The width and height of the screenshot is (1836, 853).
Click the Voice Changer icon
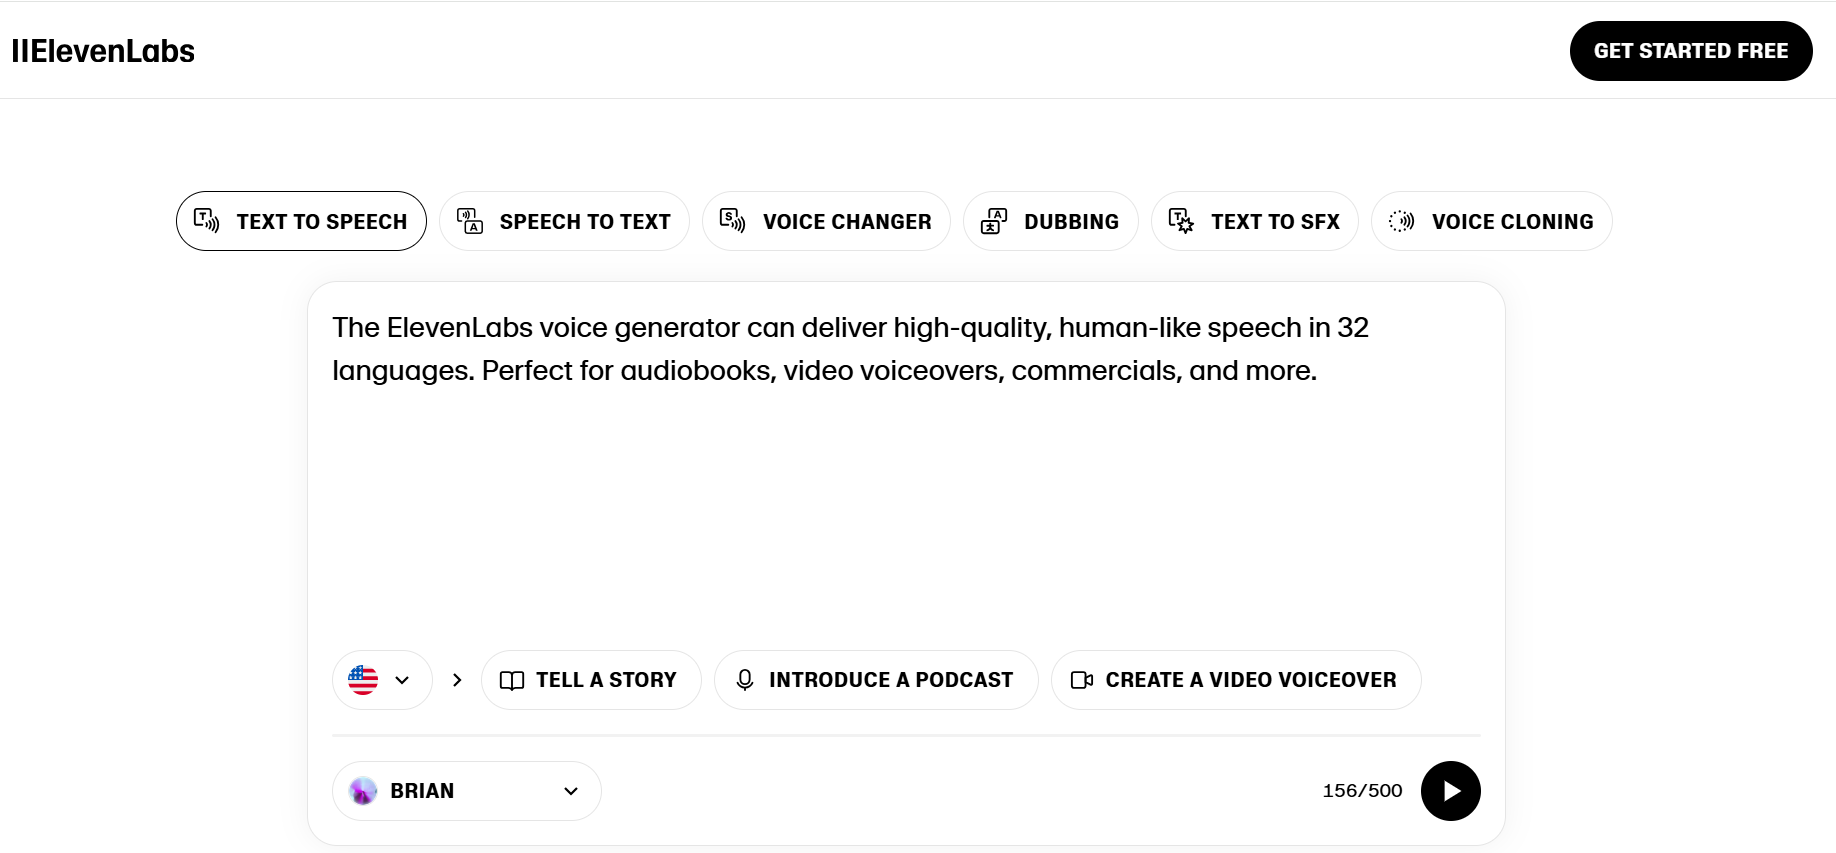point(733,221)
